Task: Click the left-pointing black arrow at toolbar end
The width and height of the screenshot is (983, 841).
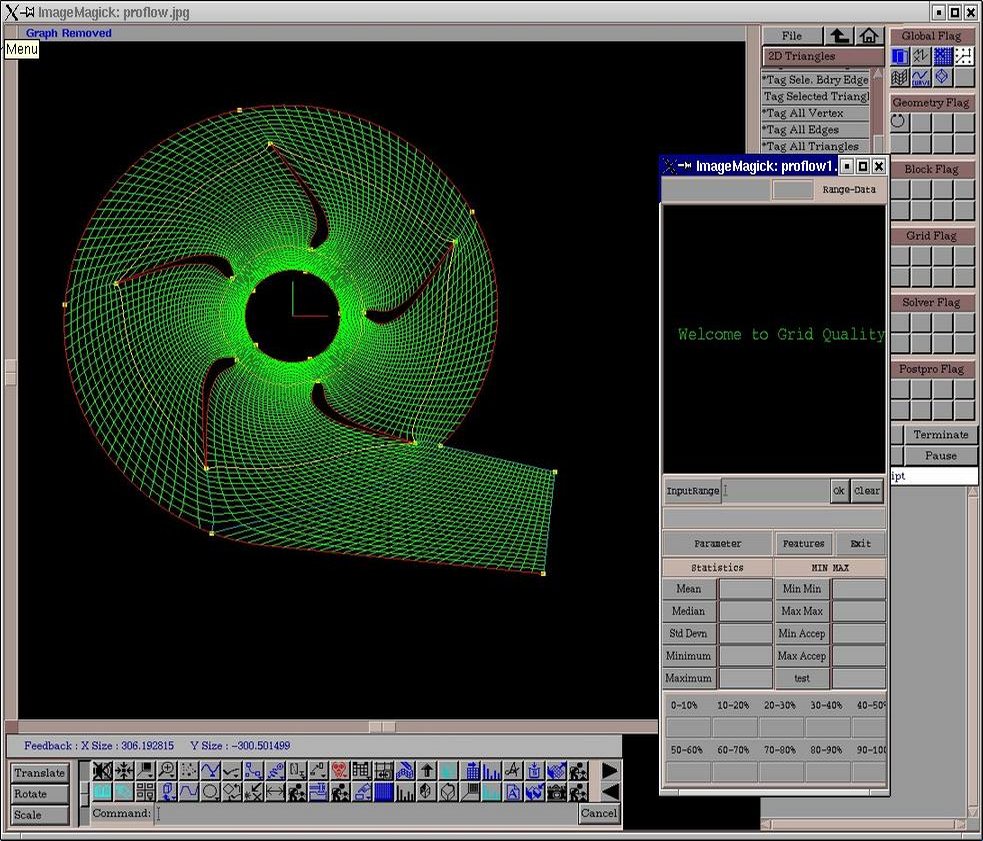Action: 610,793
